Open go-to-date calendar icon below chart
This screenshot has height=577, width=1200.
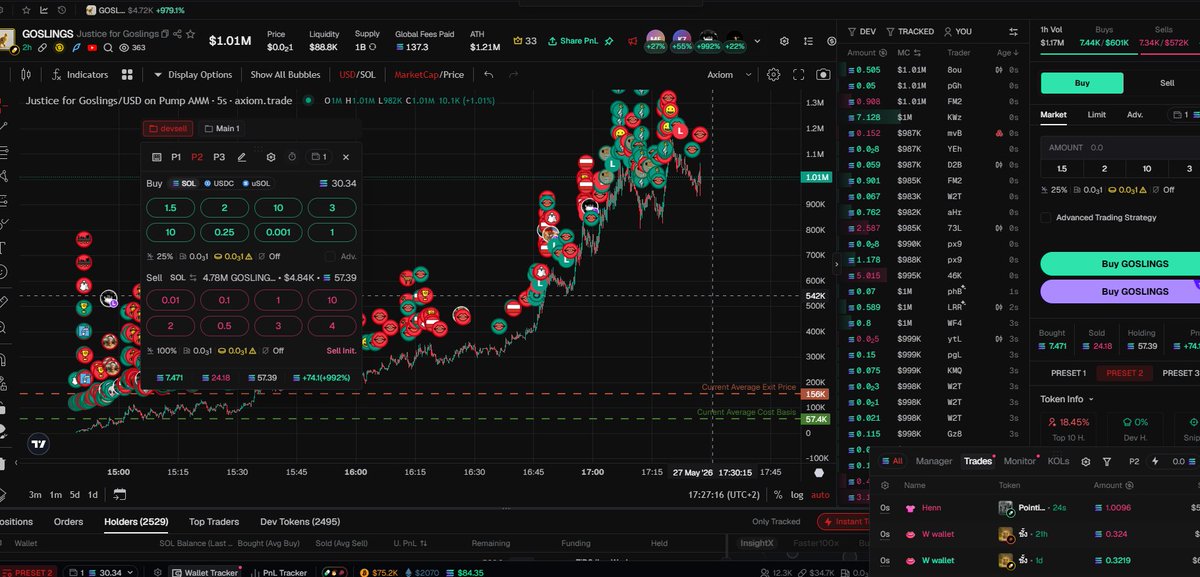click(x=120, y=494)
